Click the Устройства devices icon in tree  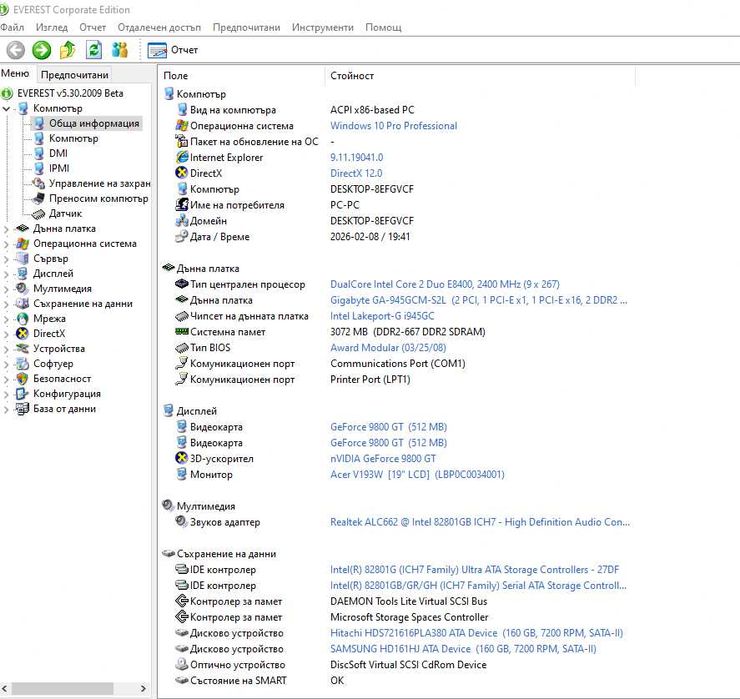(22, 349)
